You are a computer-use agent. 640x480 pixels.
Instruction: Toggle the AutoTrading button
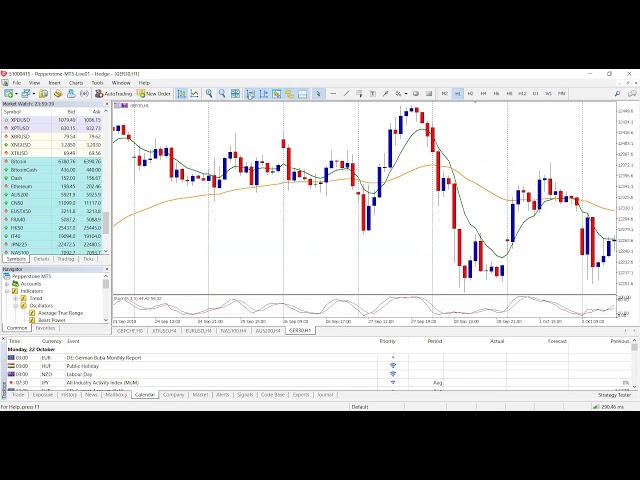(x=118, y=93)
